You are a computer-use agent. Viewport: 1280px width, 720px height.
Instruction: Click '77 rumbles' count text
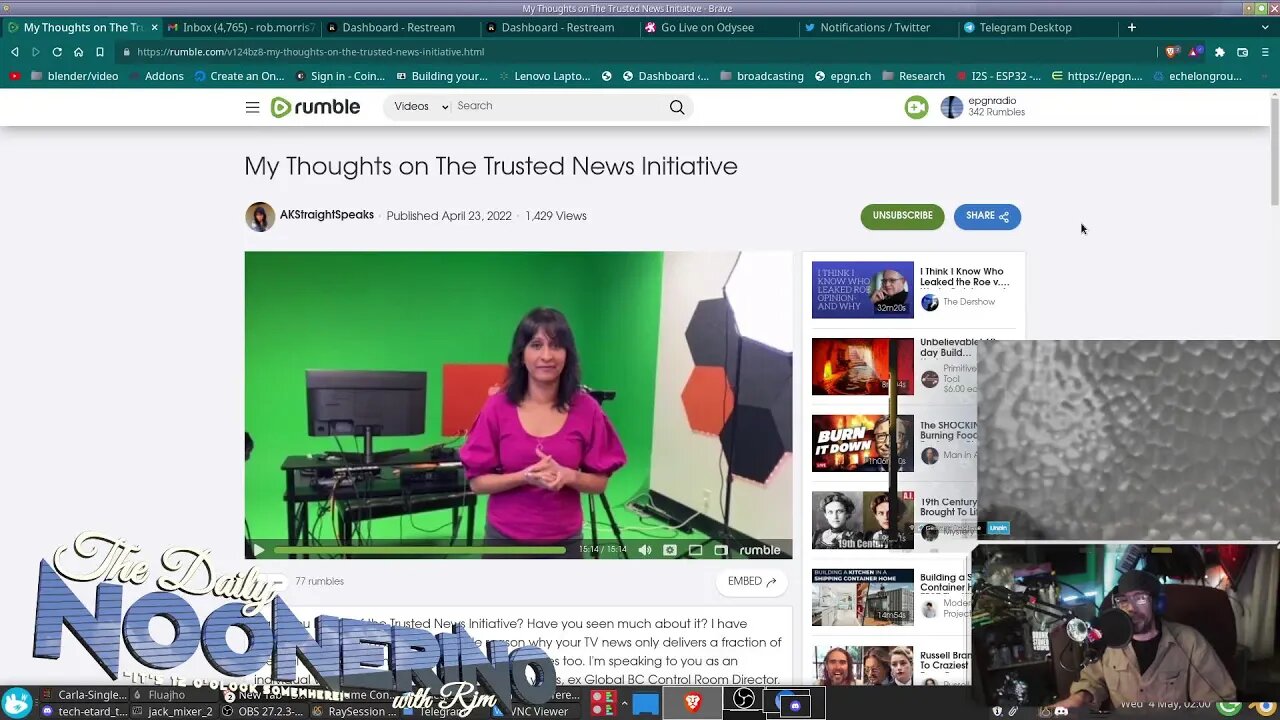(319, 582)
